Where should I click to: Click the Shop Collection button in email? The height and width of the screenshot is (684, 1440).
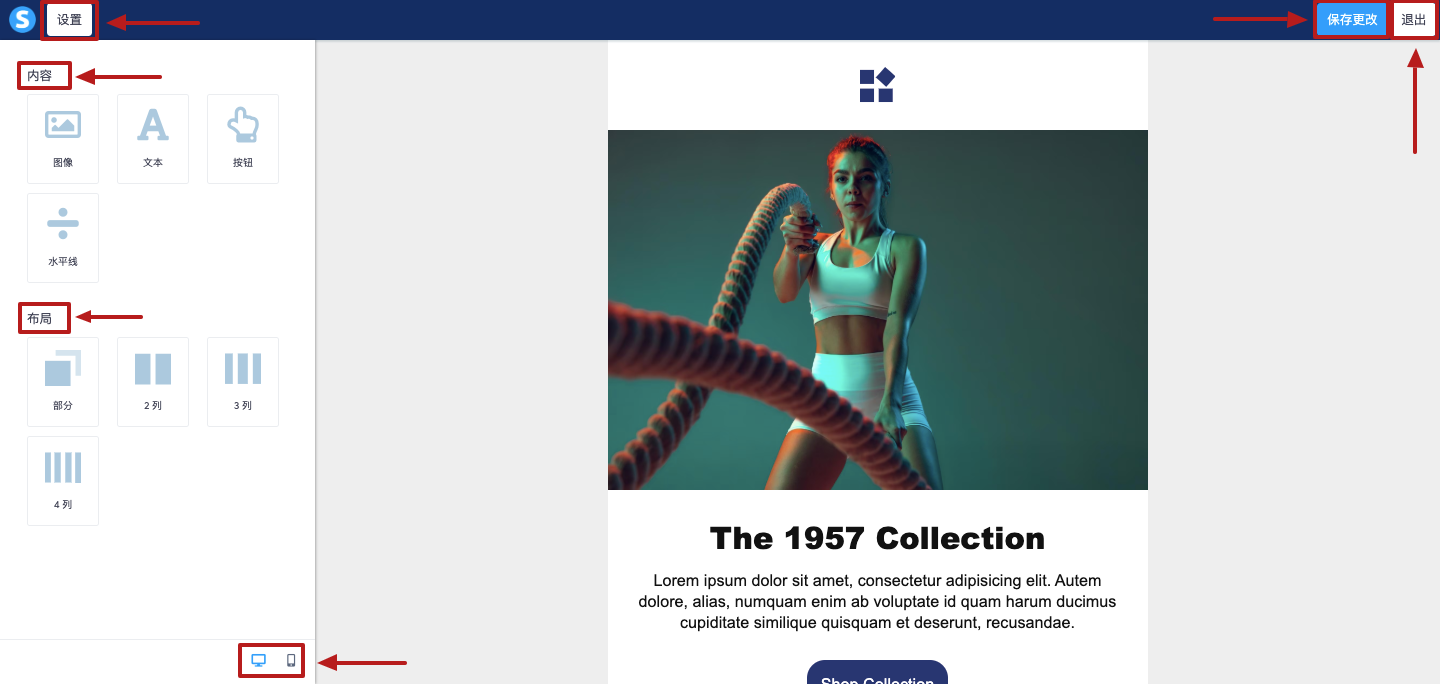877,672
